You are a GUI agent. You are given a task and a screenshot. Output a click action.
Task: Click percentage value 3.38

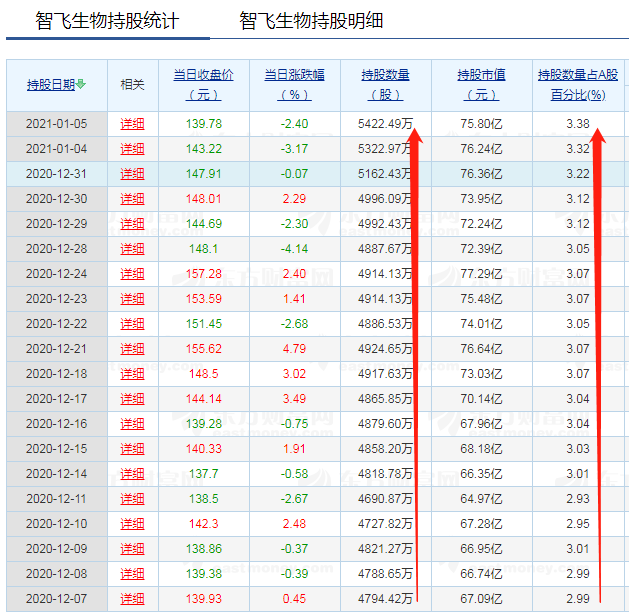coord(578,124)
